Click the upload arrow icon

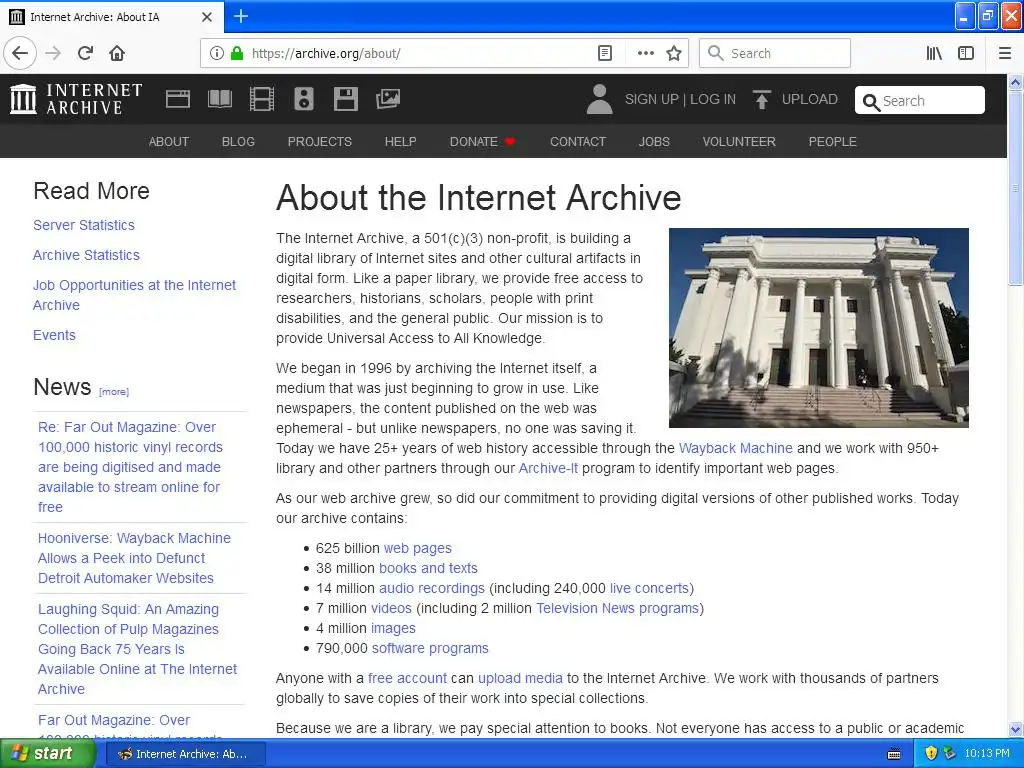coord(761,99)
